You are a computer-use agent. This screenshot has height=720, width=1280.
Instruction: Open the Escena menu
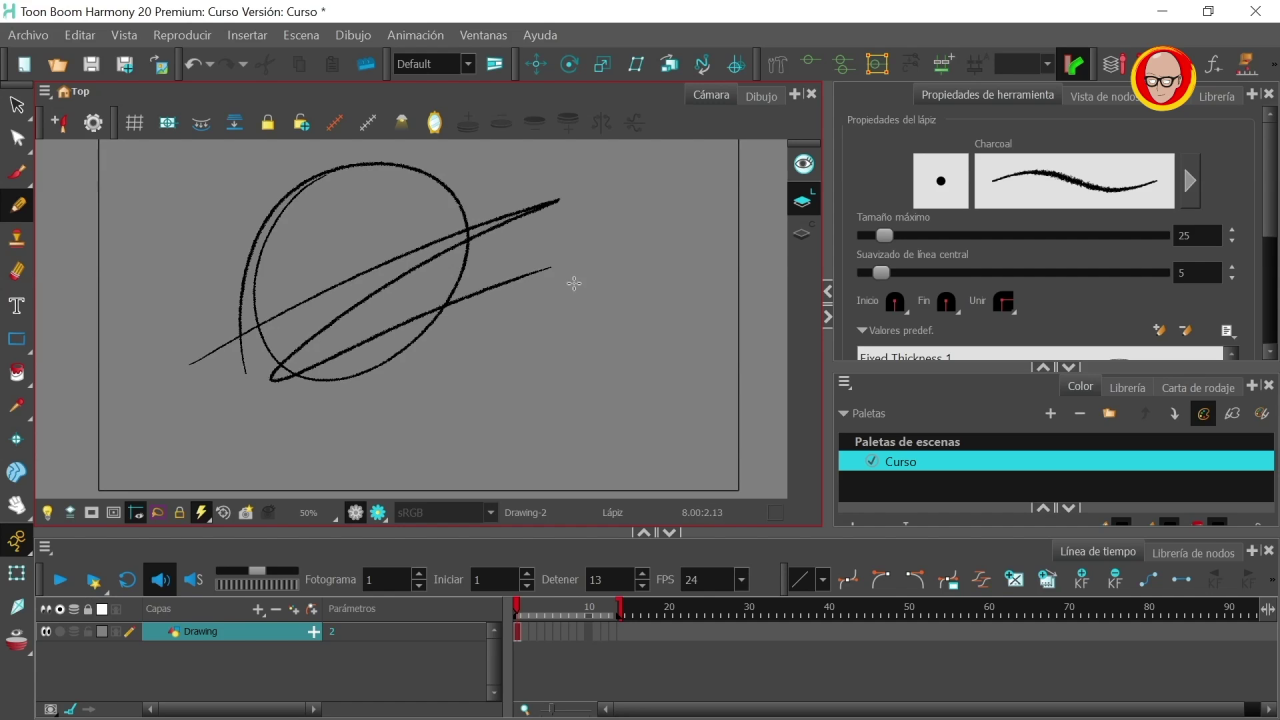coord(301,35)
